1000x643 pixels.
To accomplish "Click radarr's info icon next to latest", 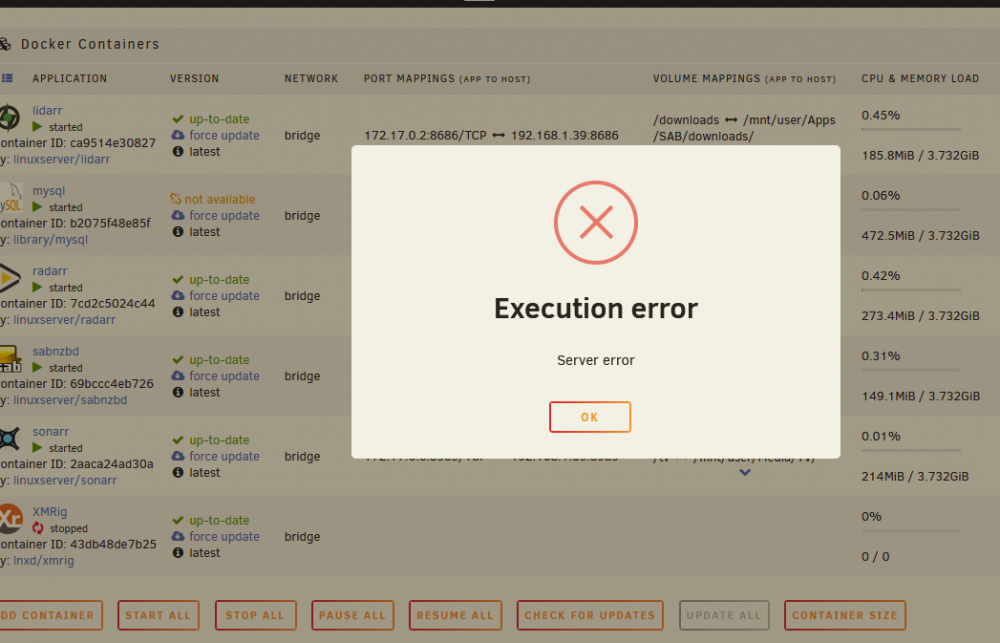I will [178, 312].
